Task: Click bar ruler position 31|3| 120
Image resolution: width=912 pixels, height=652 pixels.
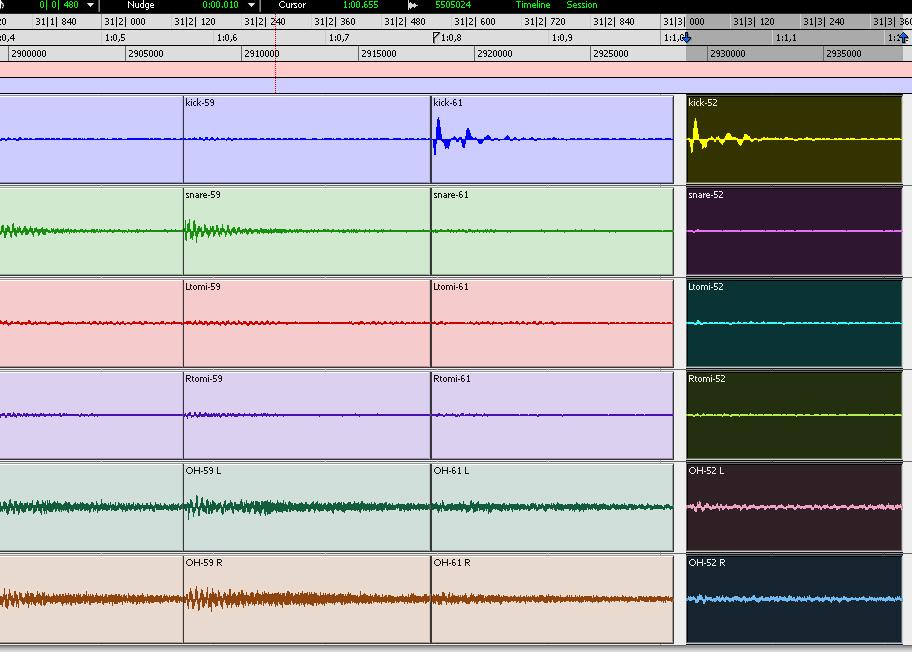Action: click(x=754, y=22)
